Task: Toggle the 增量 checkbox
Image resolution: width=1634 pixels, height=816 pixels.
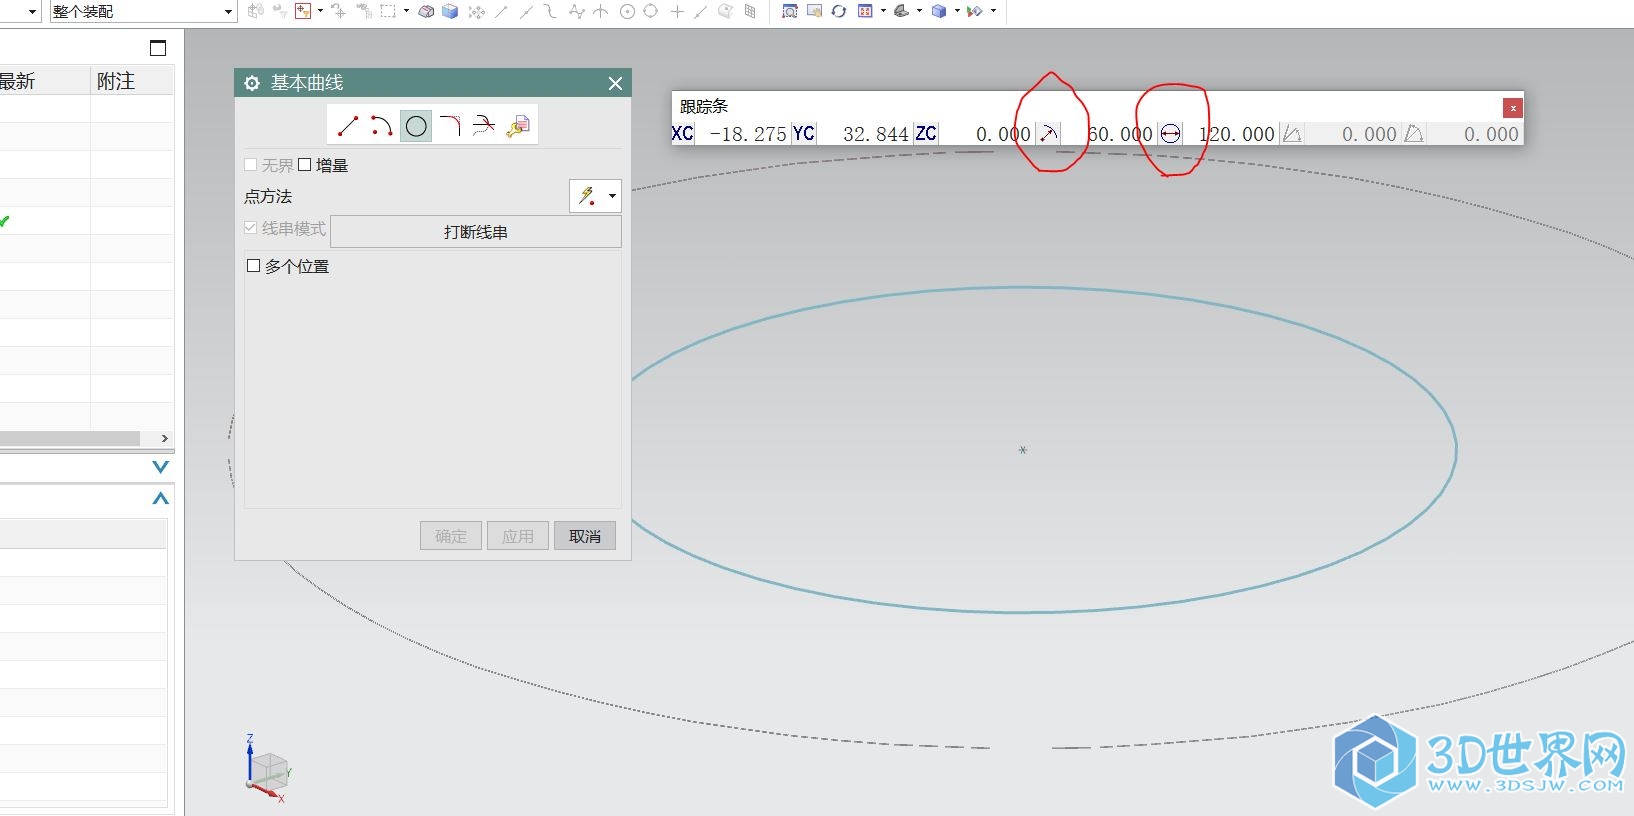Action: coord(305,165)
